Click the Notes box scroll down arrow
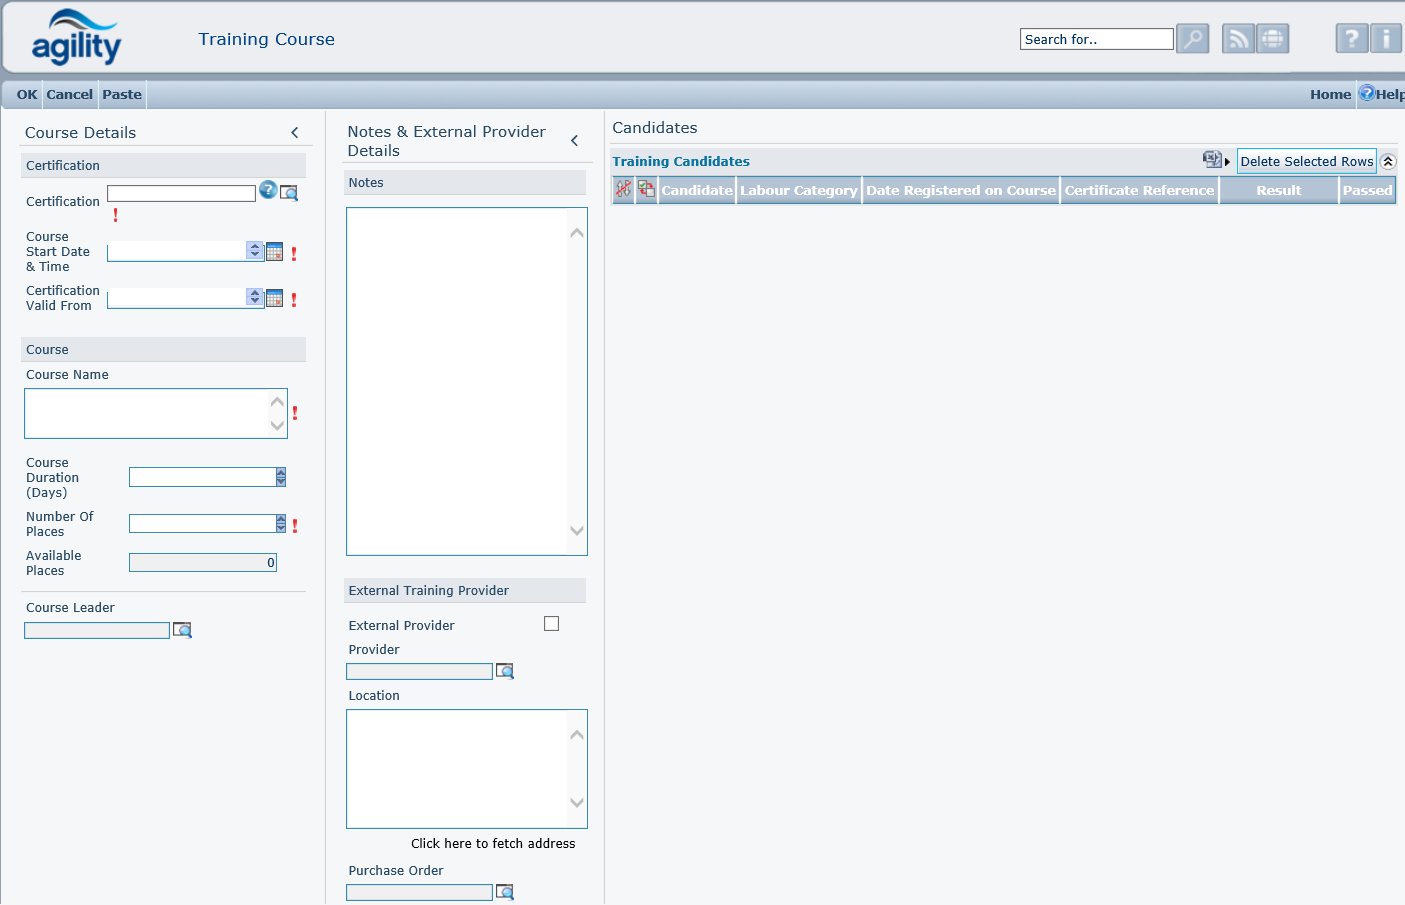The height and width of the screenshot is (905, 1405). click(577, 531)
